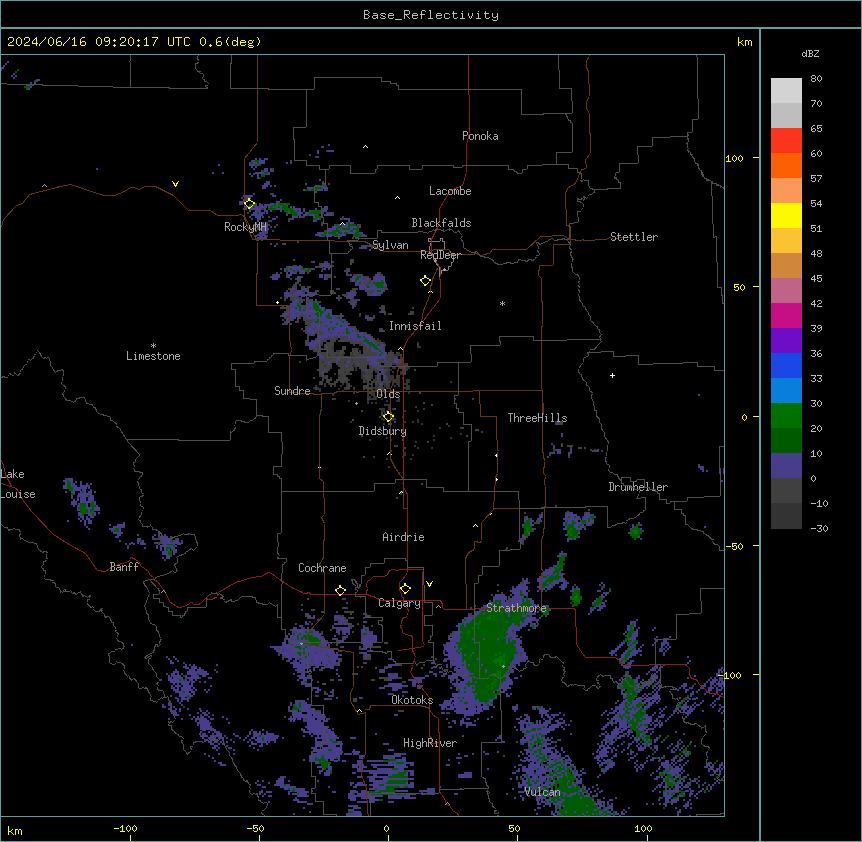Click the RockyMH city label

(x=245, y=226)
